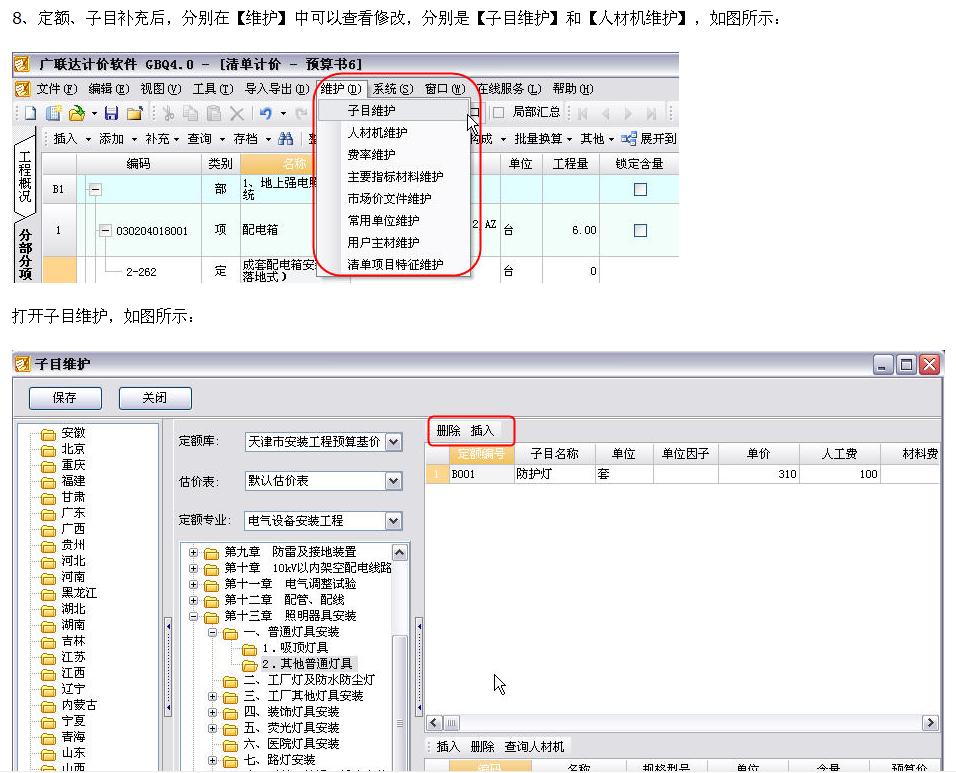
Task: Expand 第九章 防雷及接地装置 node
Action: (193, 552)
